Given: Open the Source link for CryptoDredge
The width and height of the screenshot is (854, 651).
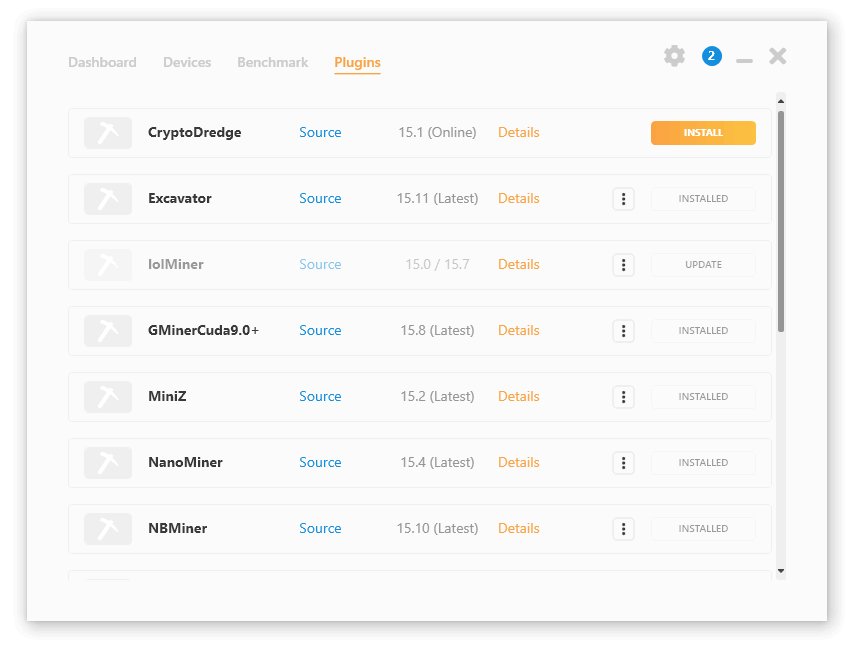Looking at the screenshot, I should click(320, 133).
